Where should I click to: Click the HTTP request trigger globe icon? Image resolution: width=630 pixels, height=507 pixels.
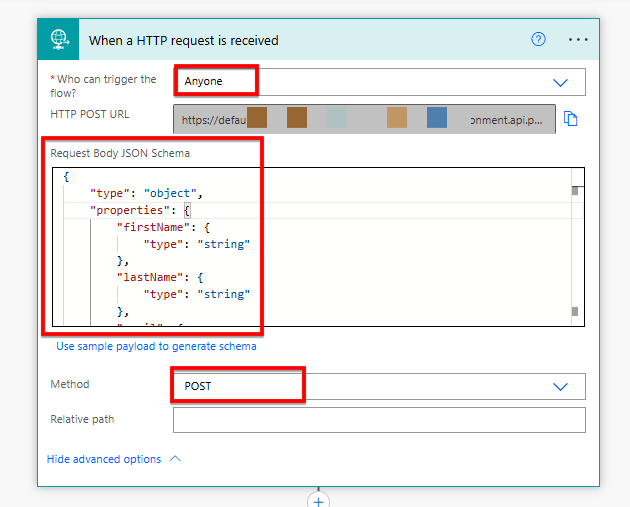point(59,39)
